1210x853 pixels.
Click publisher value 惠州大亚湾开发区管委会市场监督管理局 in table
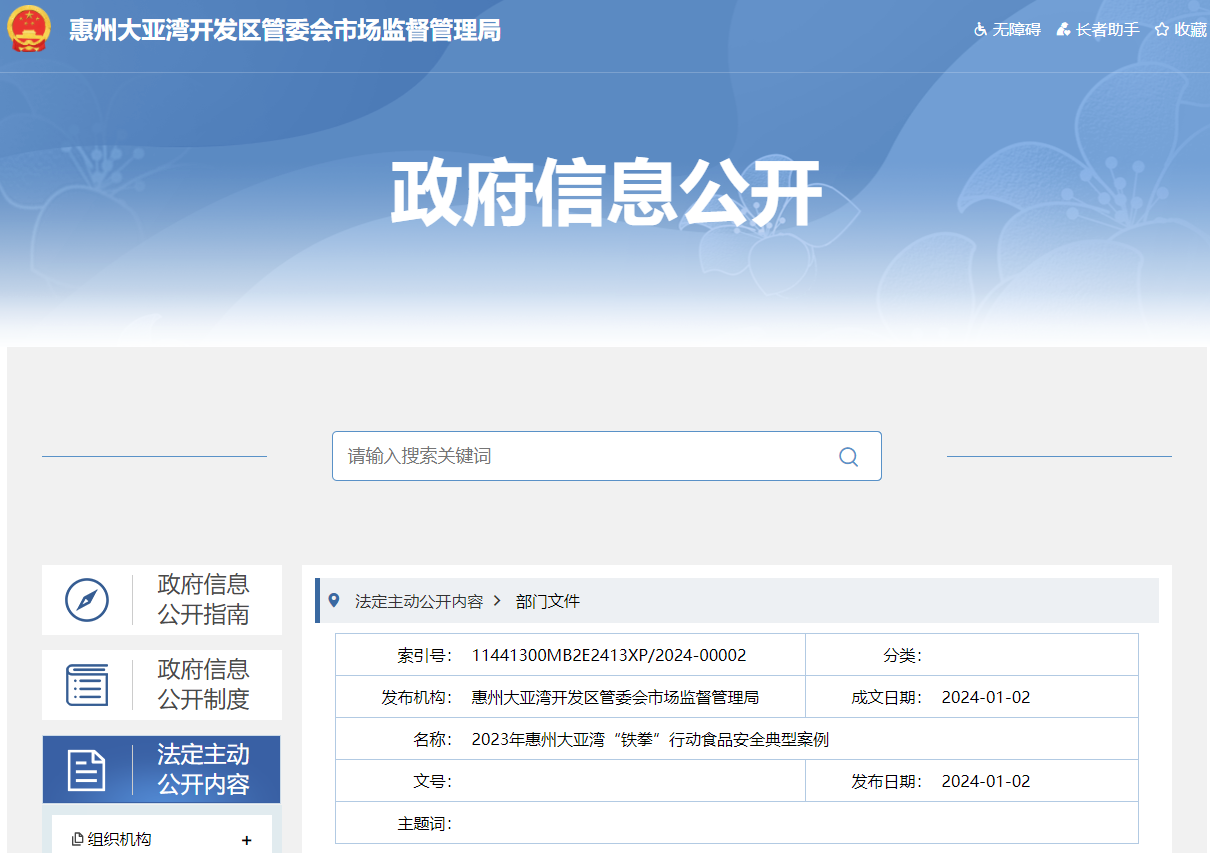[616, 698]
